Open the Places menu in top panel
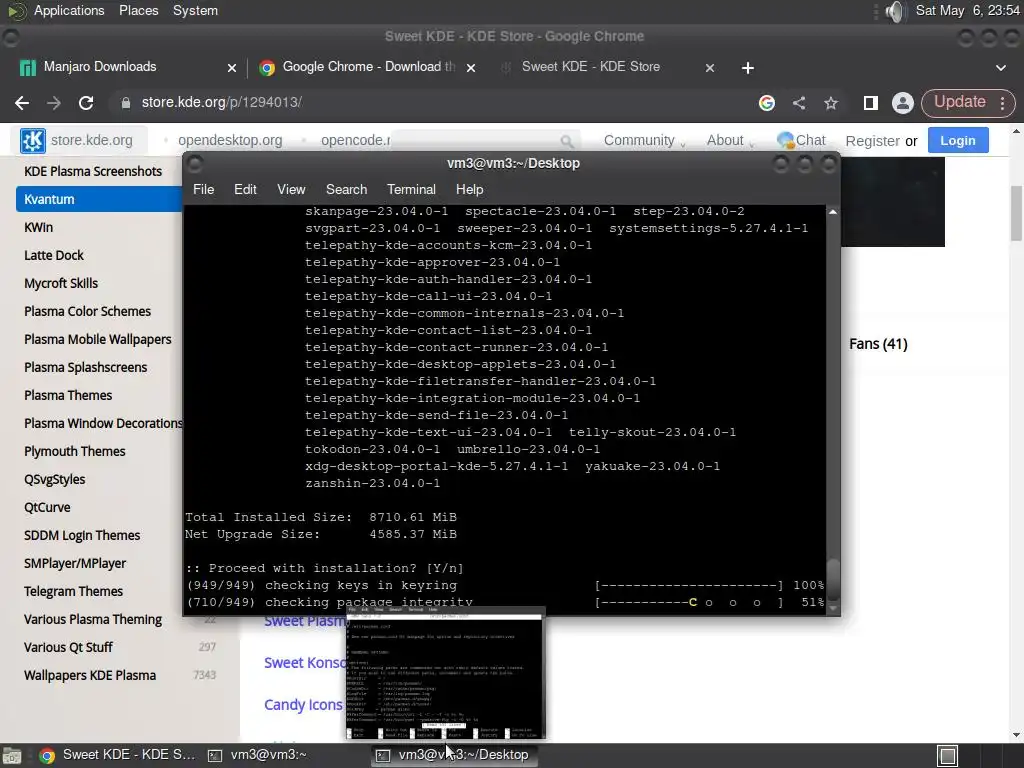 [138, 11]
